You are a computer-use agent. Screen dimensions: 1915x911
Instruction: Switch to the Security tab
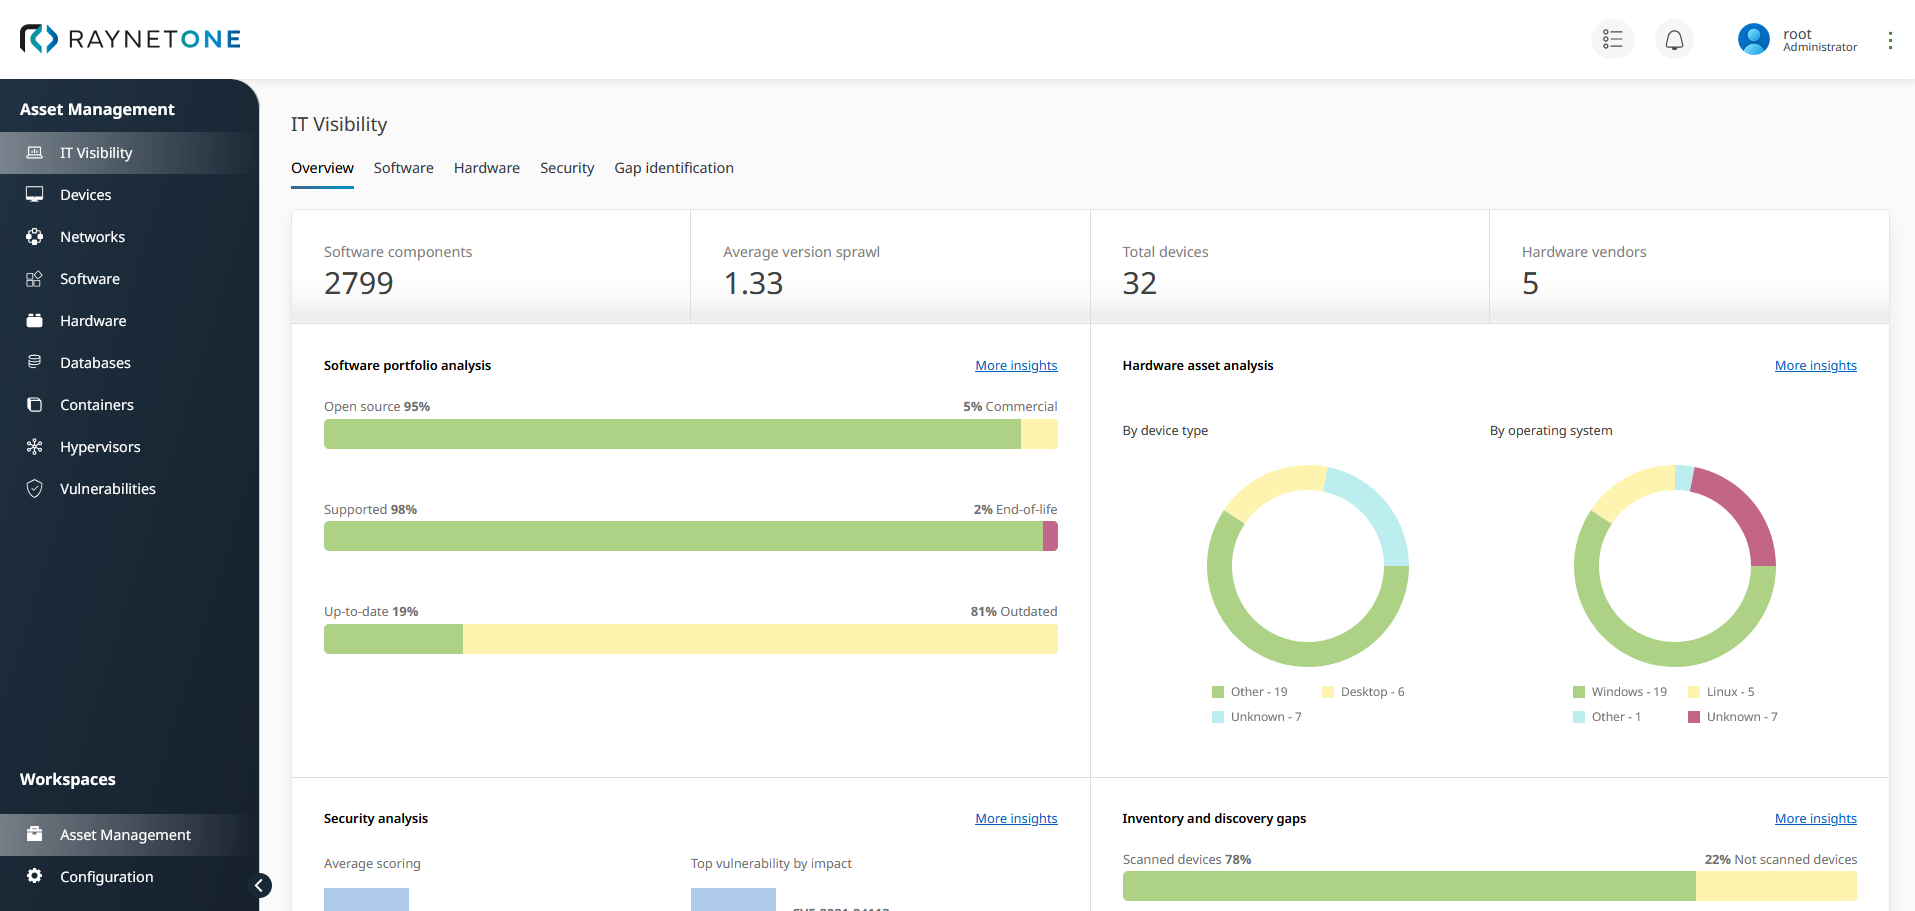pos(567,168)
